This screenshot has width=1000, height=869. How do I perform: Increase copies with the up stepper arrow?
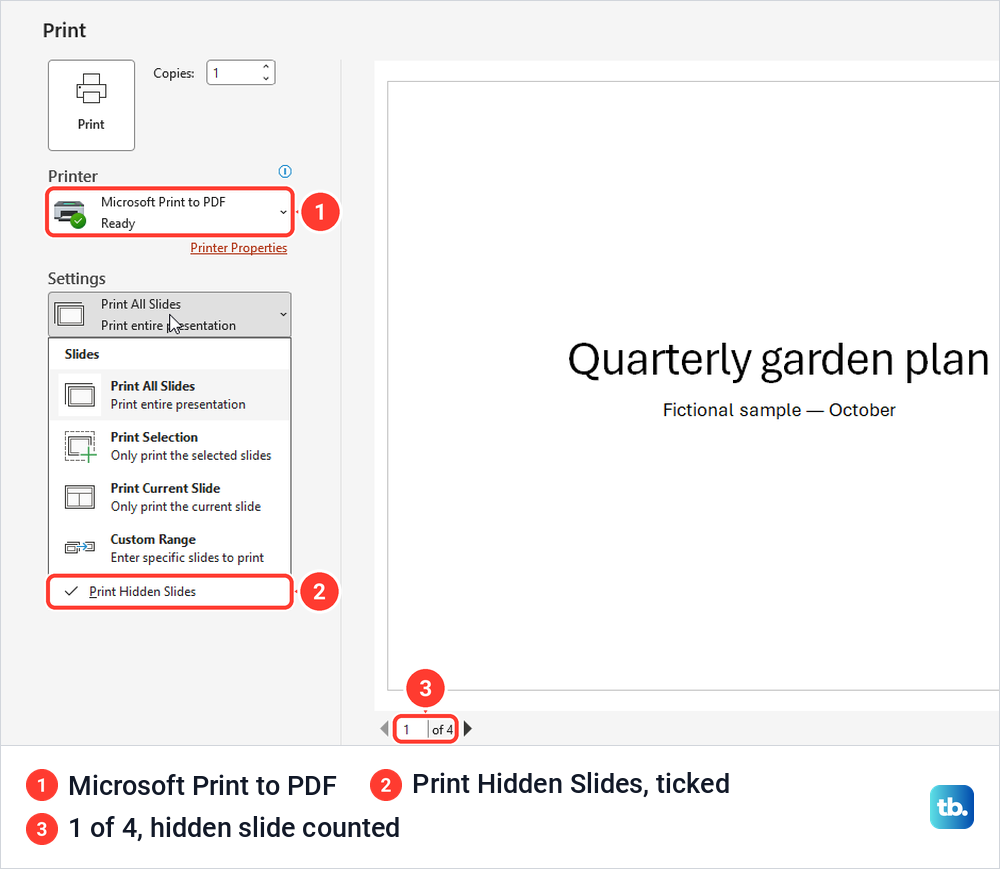point(266,67)
